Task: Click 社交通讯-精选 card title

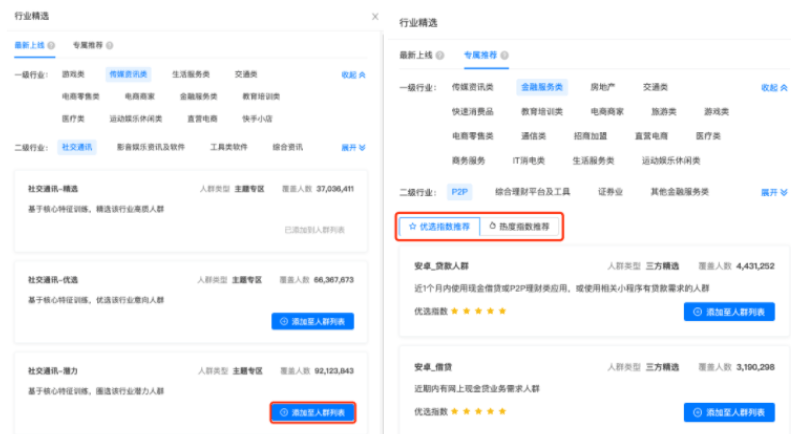Action: [53, 189]
